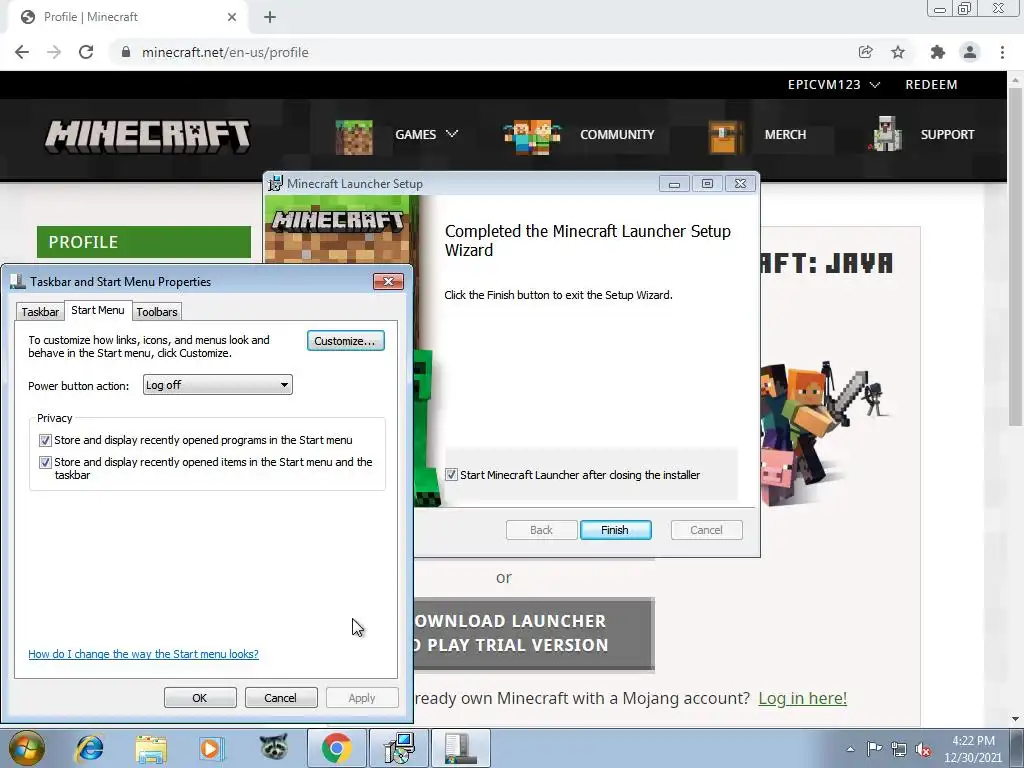Click the Download Launcher trial button
This screenshot has width=1024, height=768.
click(x=534, y=633)
